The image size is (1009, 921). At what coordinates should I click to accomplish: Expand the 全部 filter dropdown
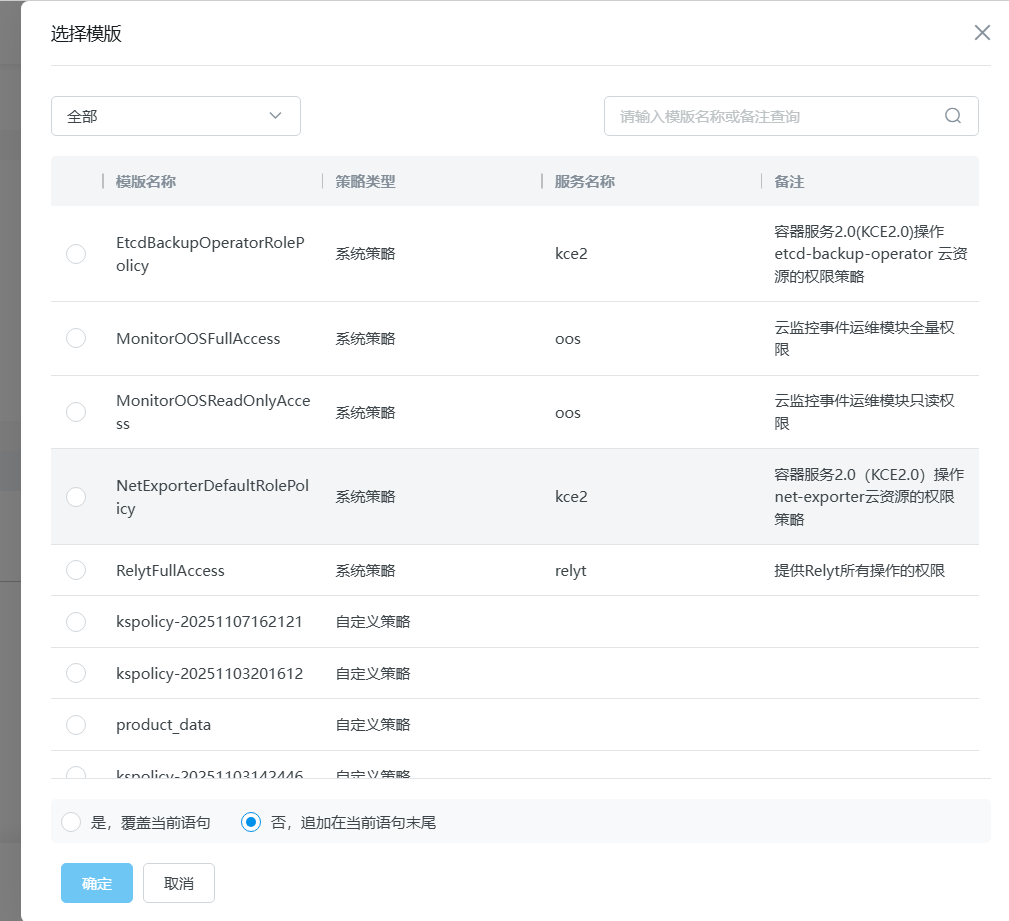175,116
